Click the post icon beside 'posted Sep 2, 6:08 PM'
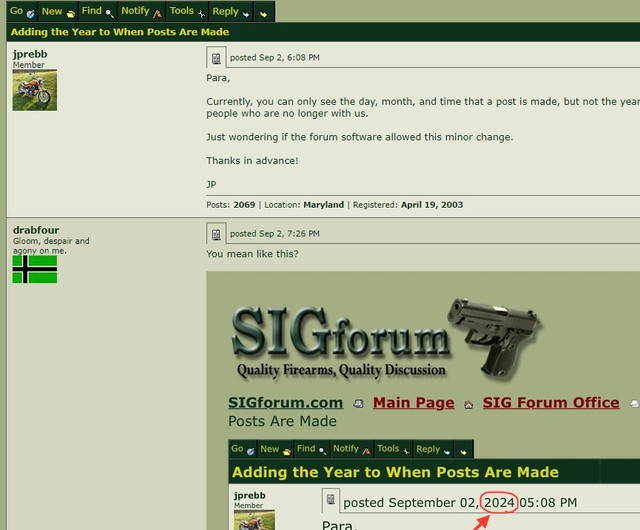This screenshot has height=530, width=640. (216, 58)
